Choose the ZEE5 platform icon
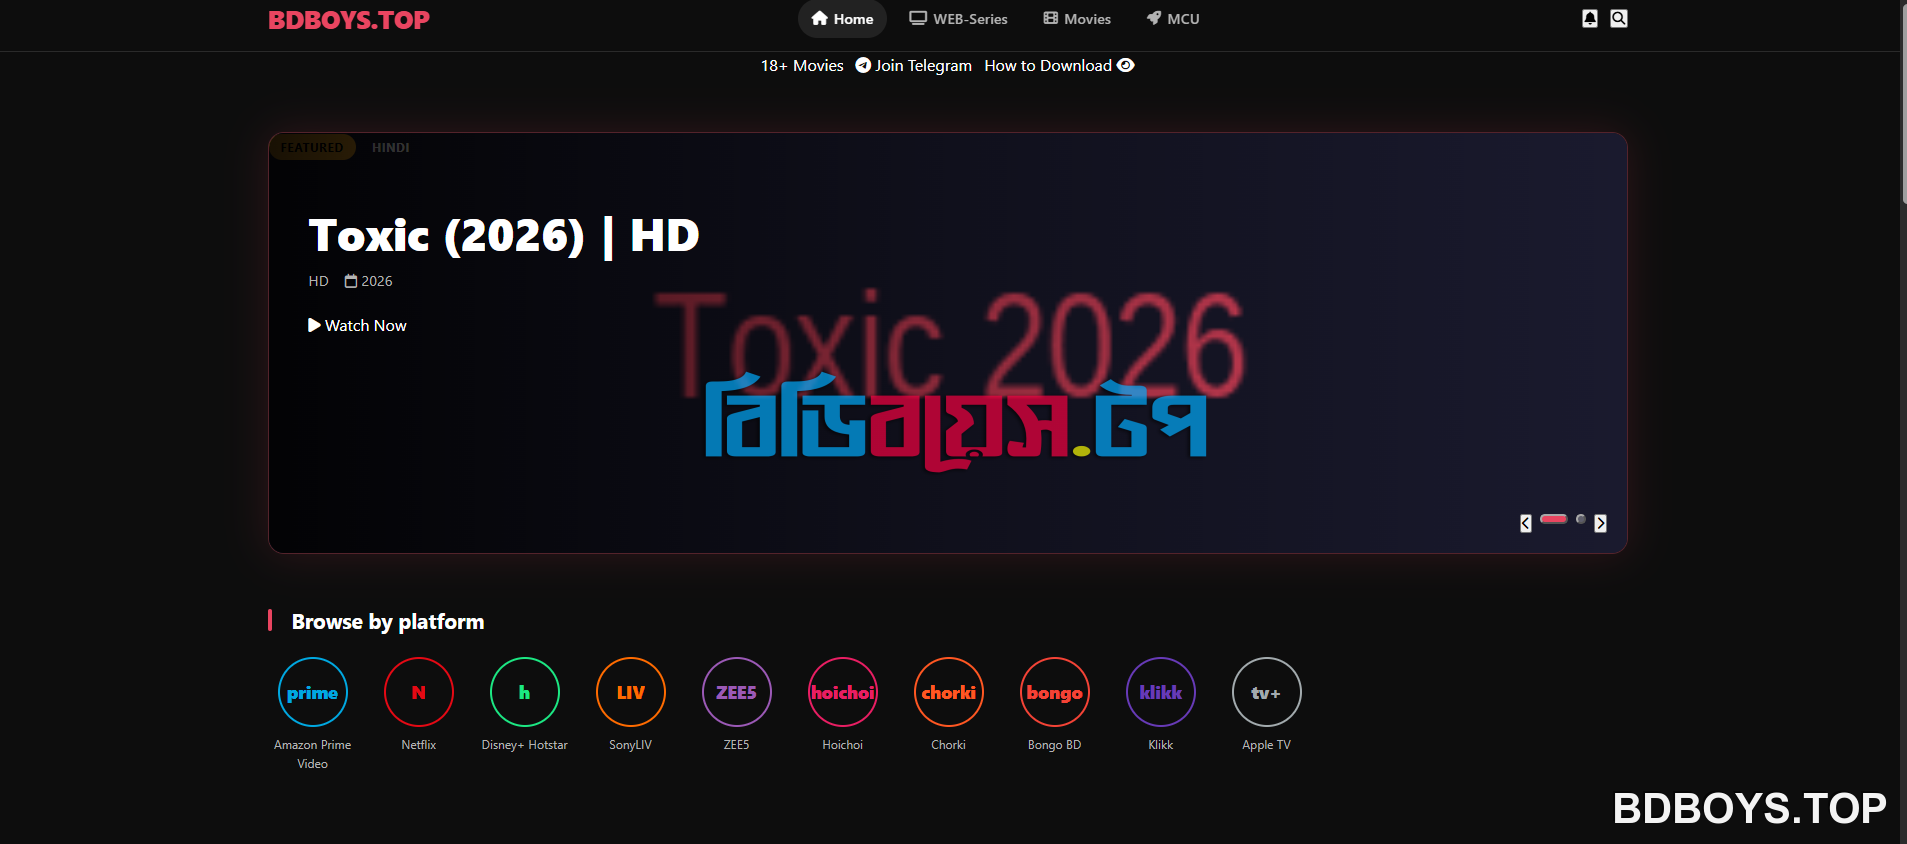This screenshot has width=1907, height=844. 737,692
